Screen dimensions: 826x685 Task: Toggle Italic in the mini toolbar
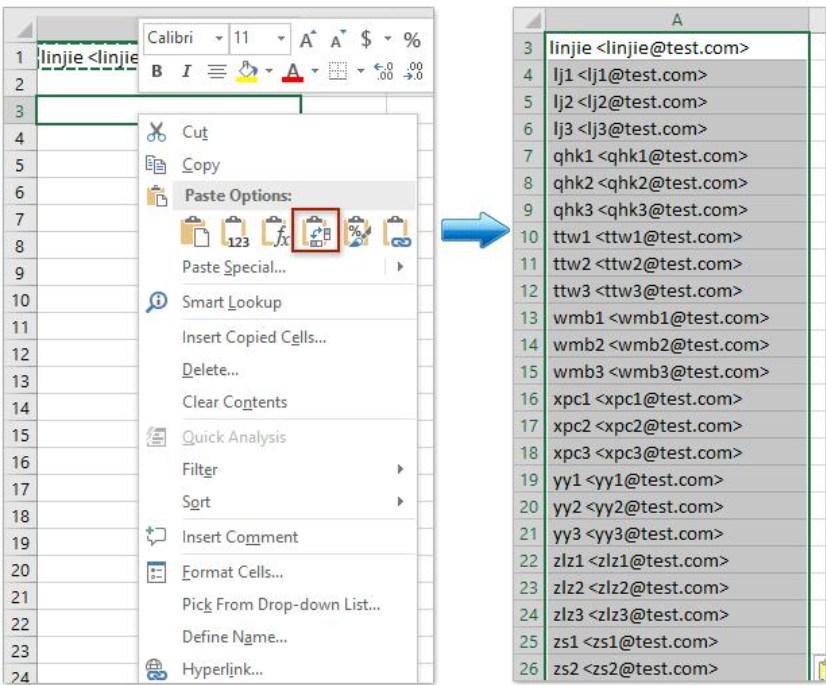point(185,71)
